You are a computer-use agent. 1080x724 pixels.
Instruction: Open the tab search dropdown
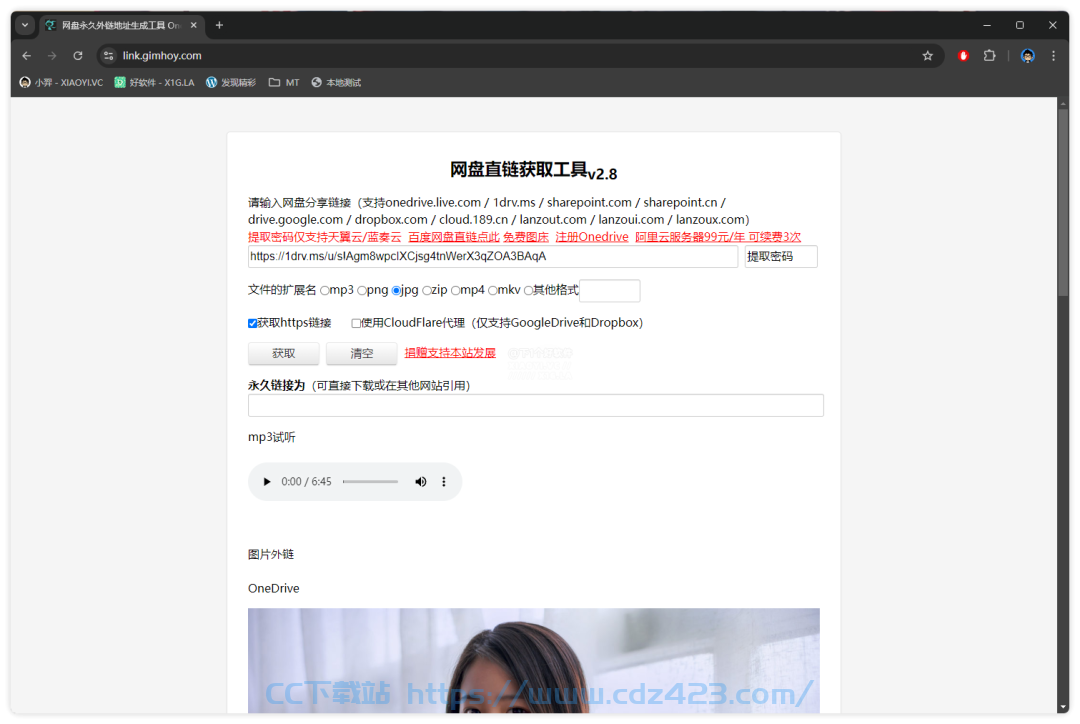[25, 25]
